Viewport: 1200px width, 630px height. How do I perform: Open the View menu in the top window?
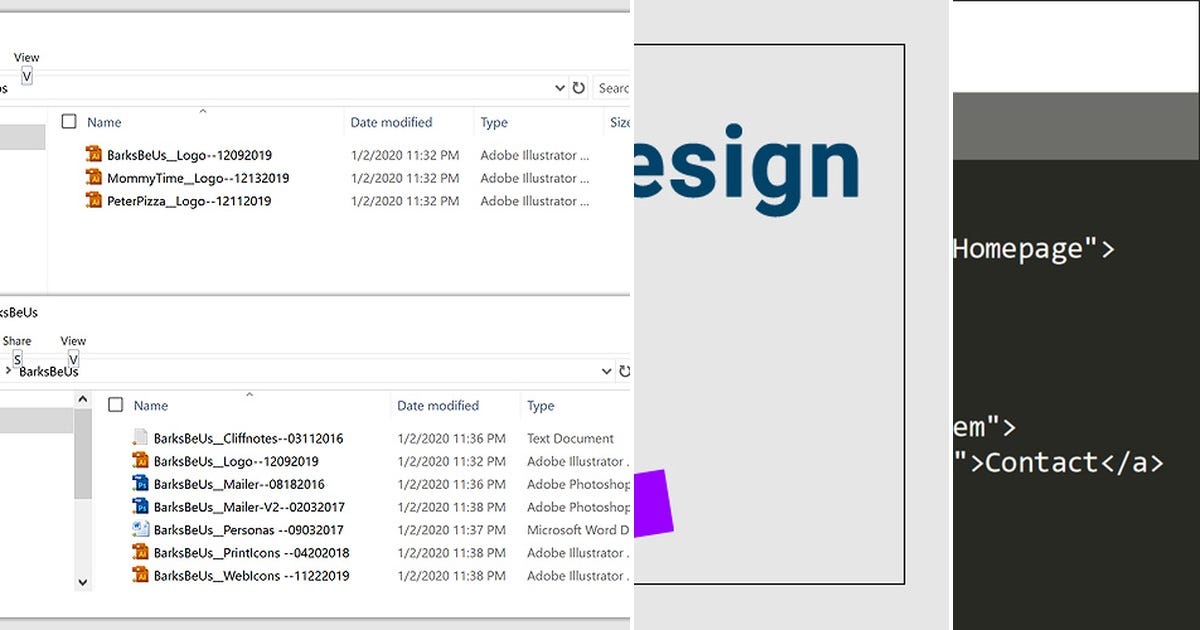26,57
